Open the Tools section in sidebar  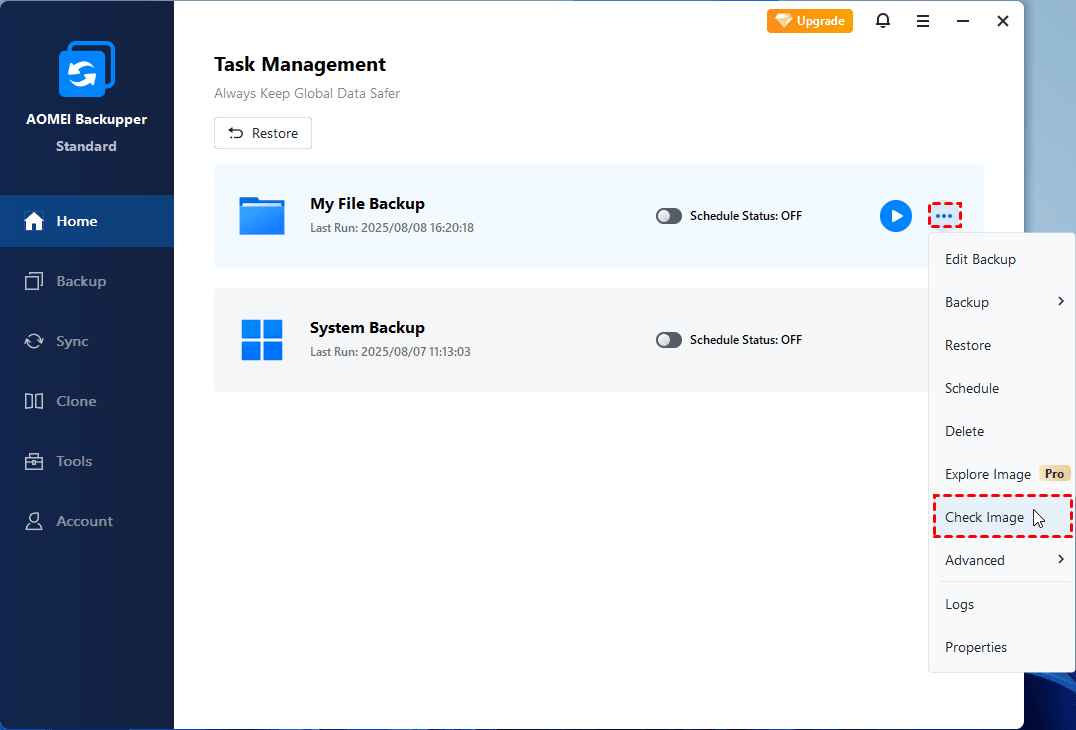coord(75,461)
